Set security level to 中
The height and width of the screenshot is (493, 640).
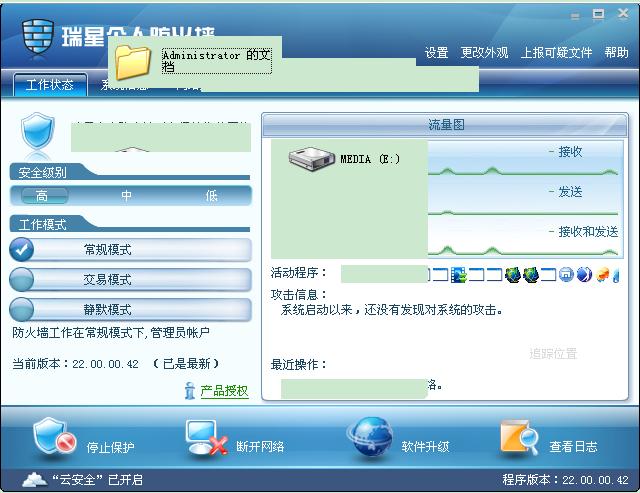point(127,196)
